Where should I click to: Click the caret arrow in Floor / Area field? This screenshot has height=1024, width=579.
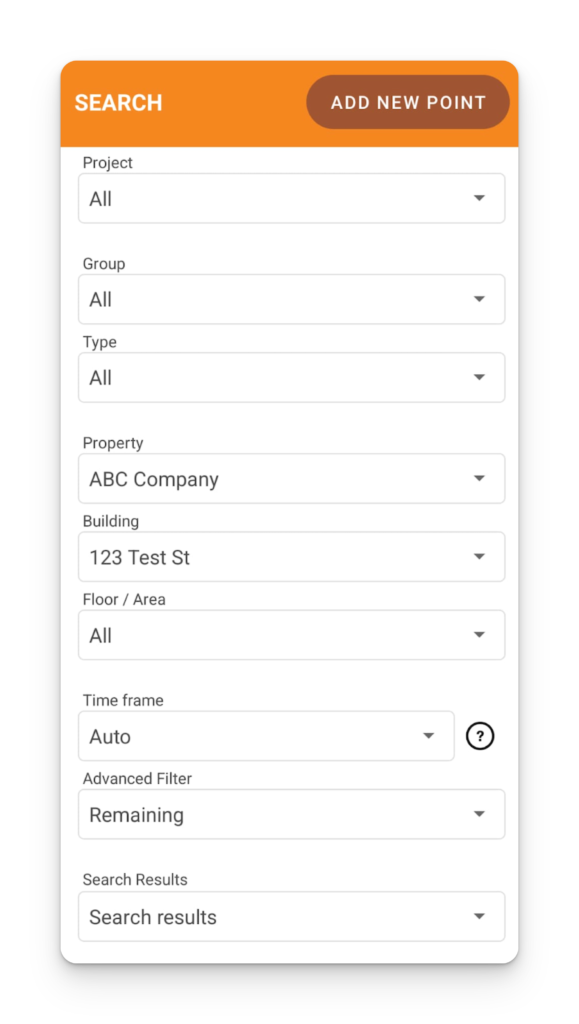479,635
